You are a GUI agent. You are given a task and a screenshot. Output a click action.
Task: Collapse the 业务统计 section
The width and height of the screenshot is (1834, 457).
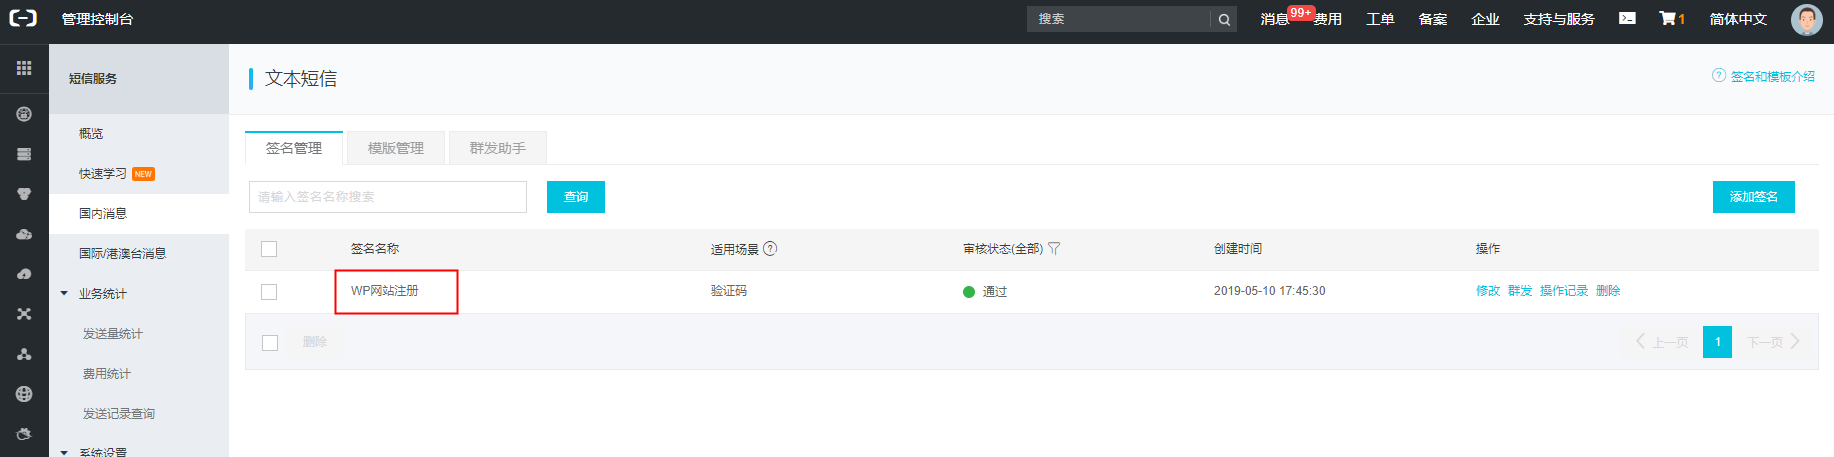pos(65,294)
